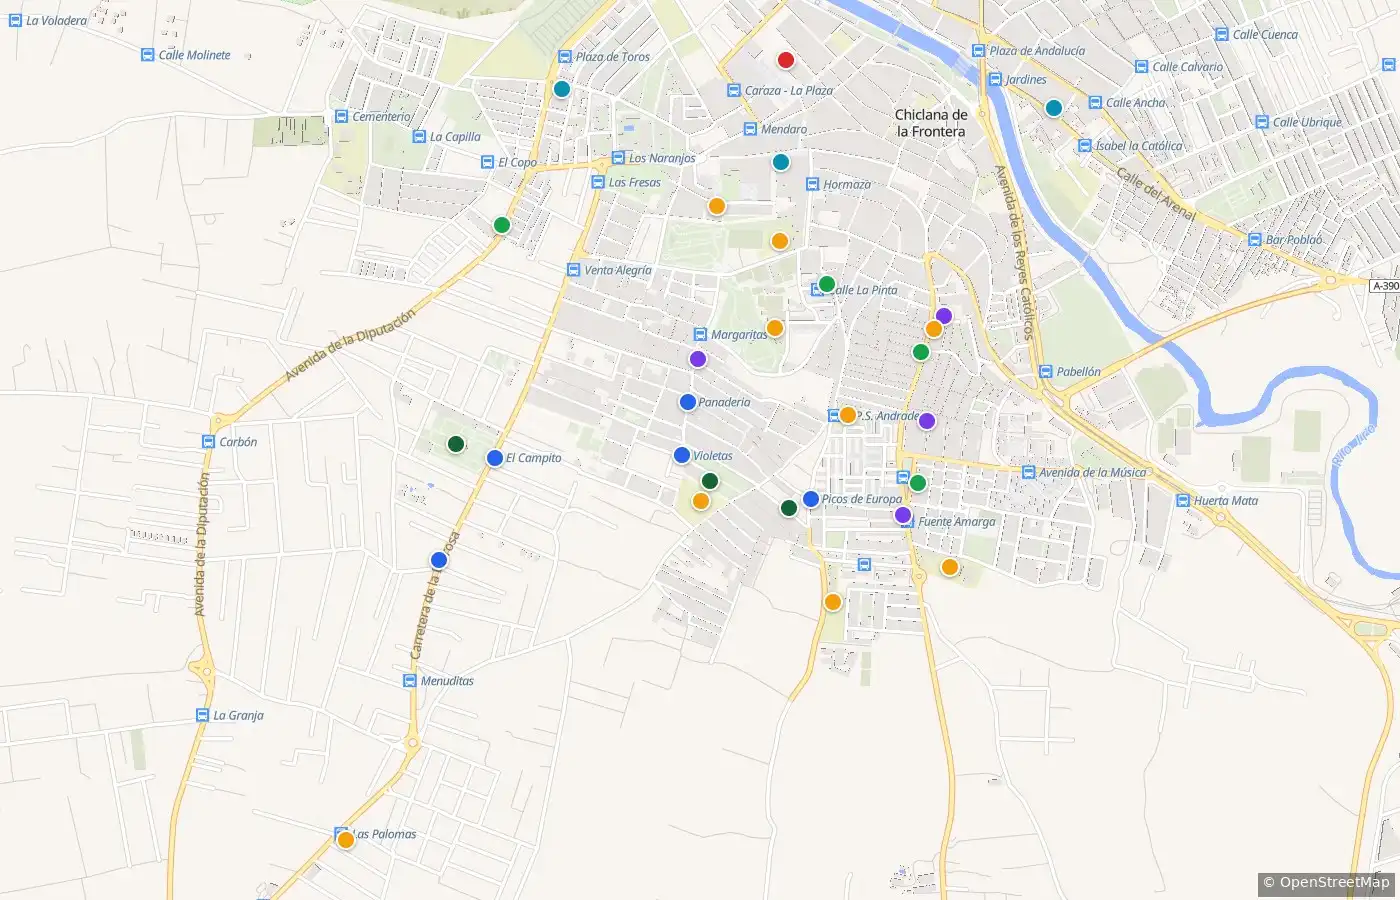Click the Menuditas bus stop icon
This screenshot has width=1400, height=900.
pos(409,681)
